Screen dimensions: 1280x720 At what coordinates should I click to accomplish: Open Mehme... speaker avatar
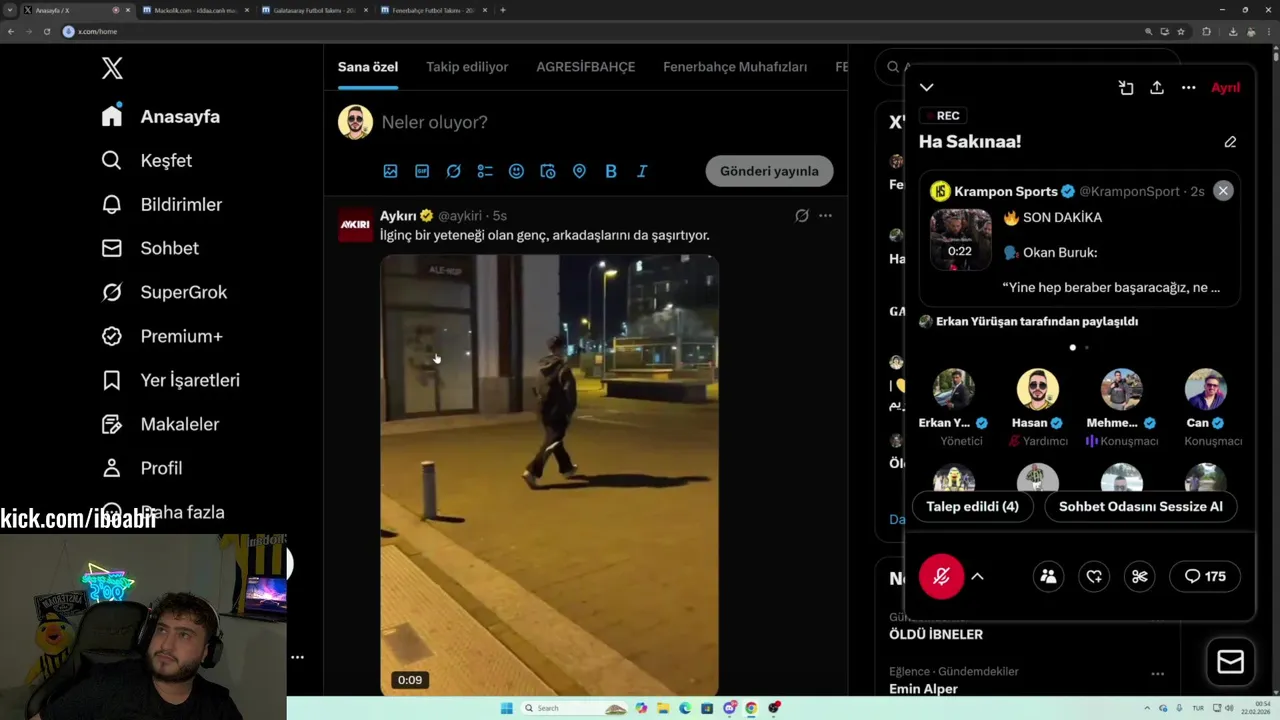pyautogui.click(x=1121, y=389)
